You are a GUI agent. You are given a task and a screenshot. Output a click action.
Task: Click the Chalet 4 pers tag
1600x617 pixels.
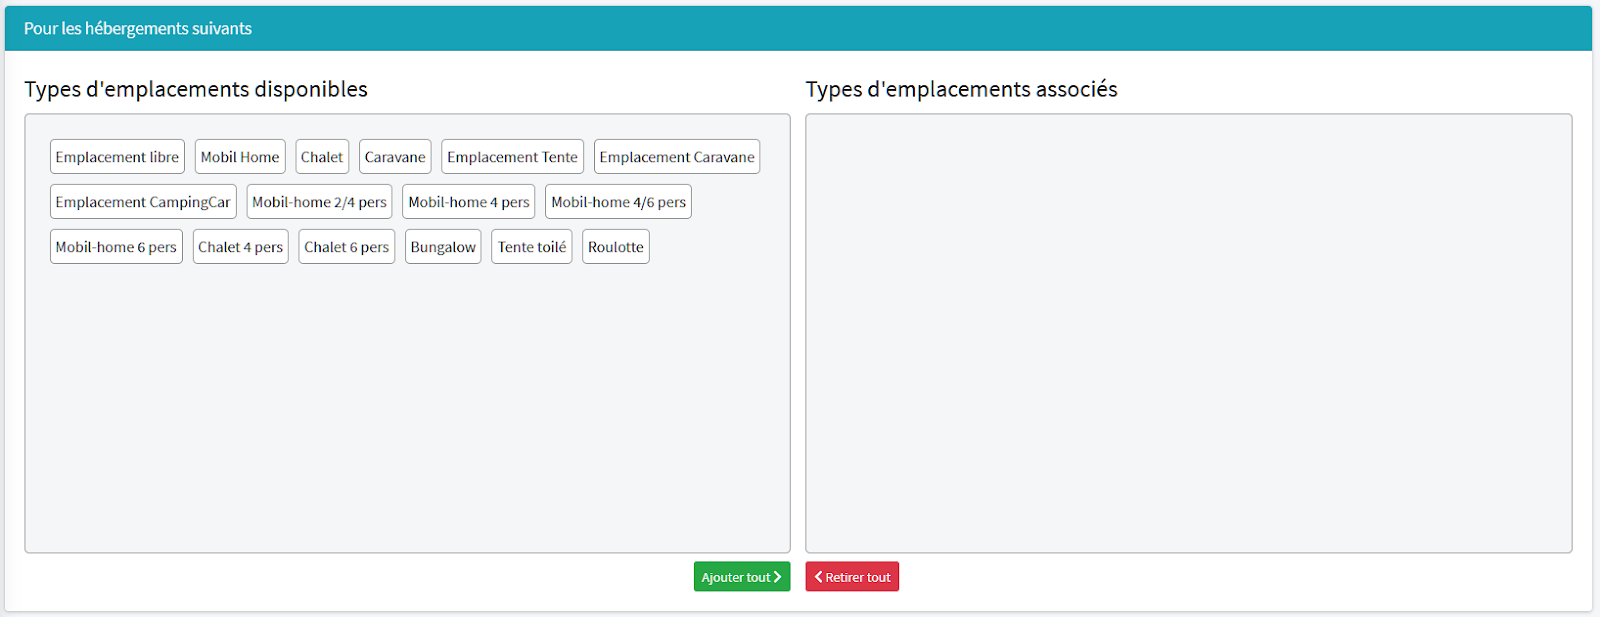(240, 247)
